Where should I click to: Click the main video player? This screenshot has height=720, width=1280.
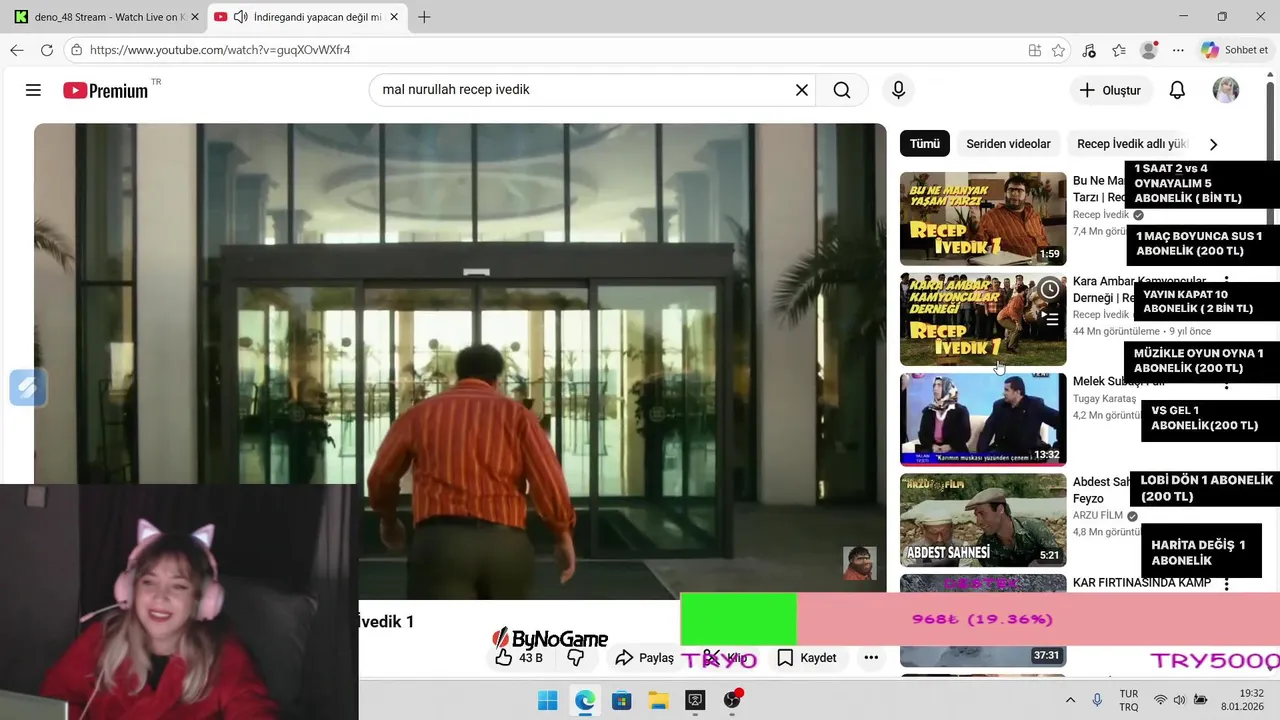point(460,361)
